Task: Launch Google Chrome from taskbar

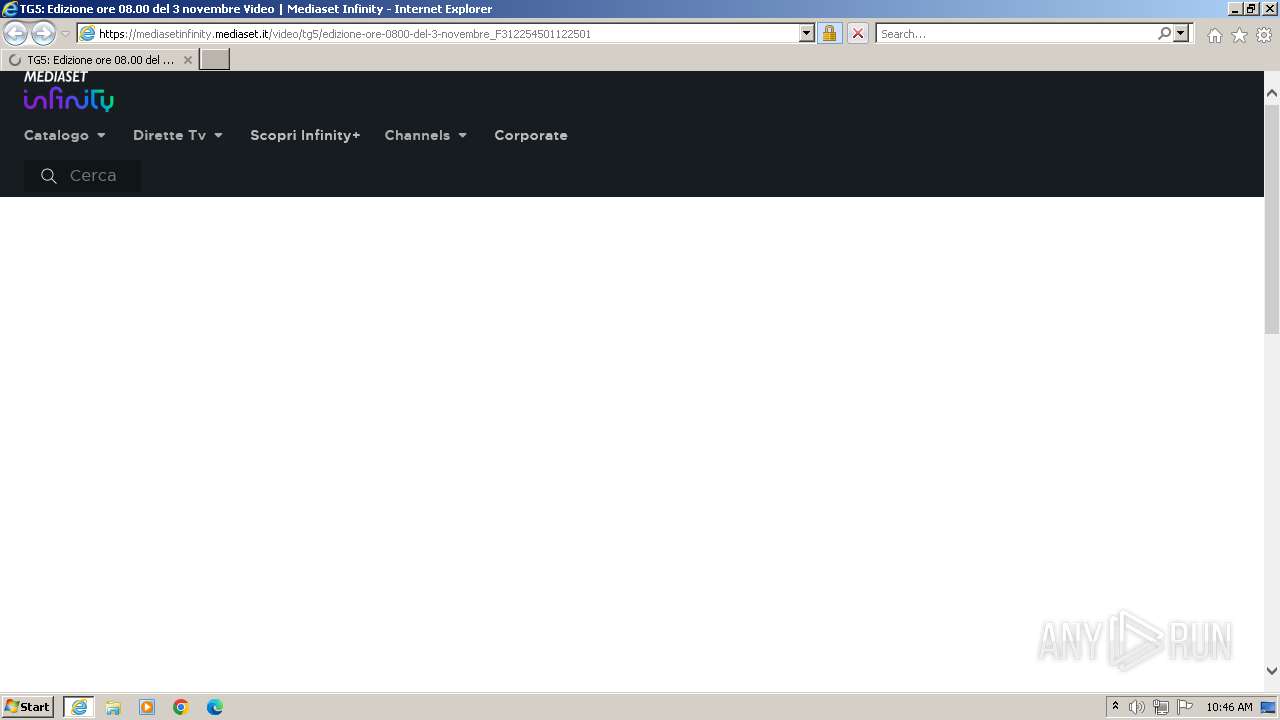Action: click(181, 707)
